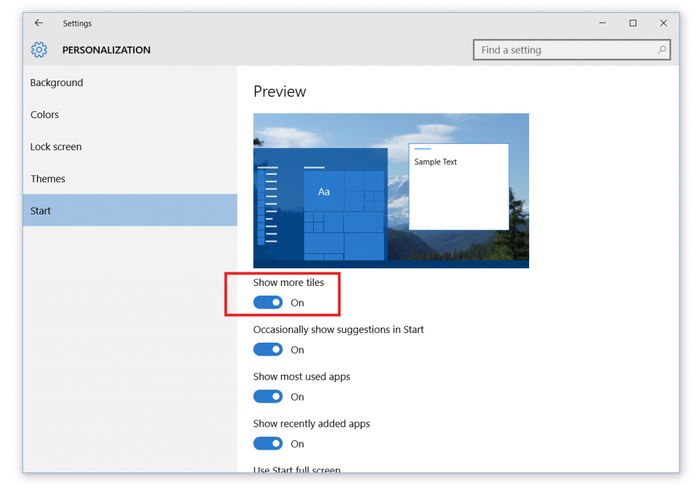The image size is (700, 488).
Task: Click the Show most used apps label
Action: tap(301, 376)
